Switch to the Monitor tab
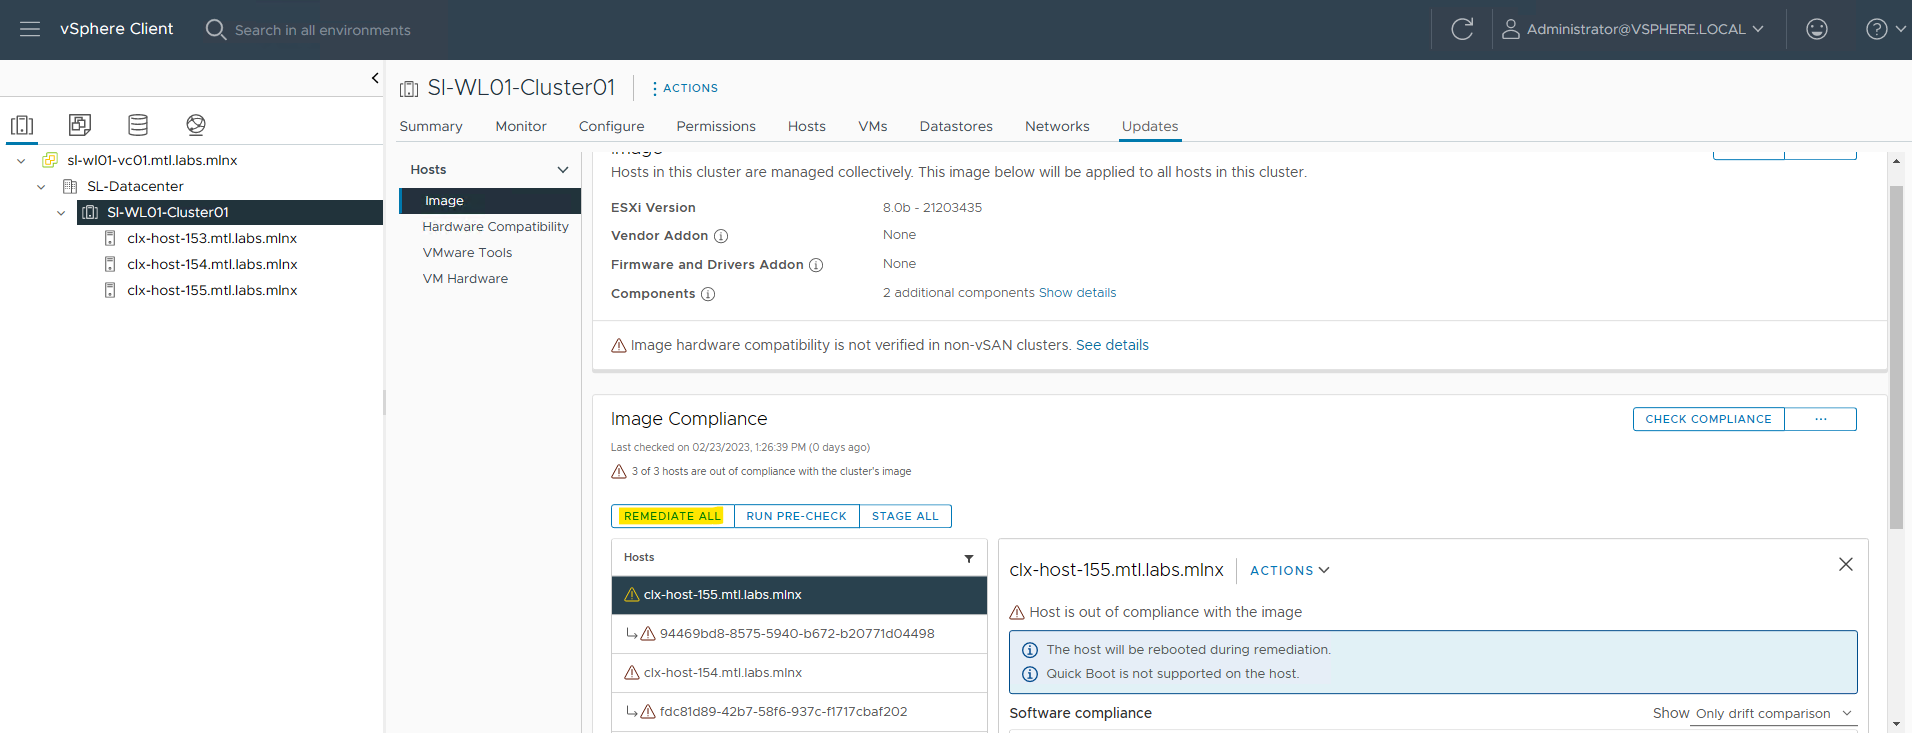1912x733 pixels. 521,126
